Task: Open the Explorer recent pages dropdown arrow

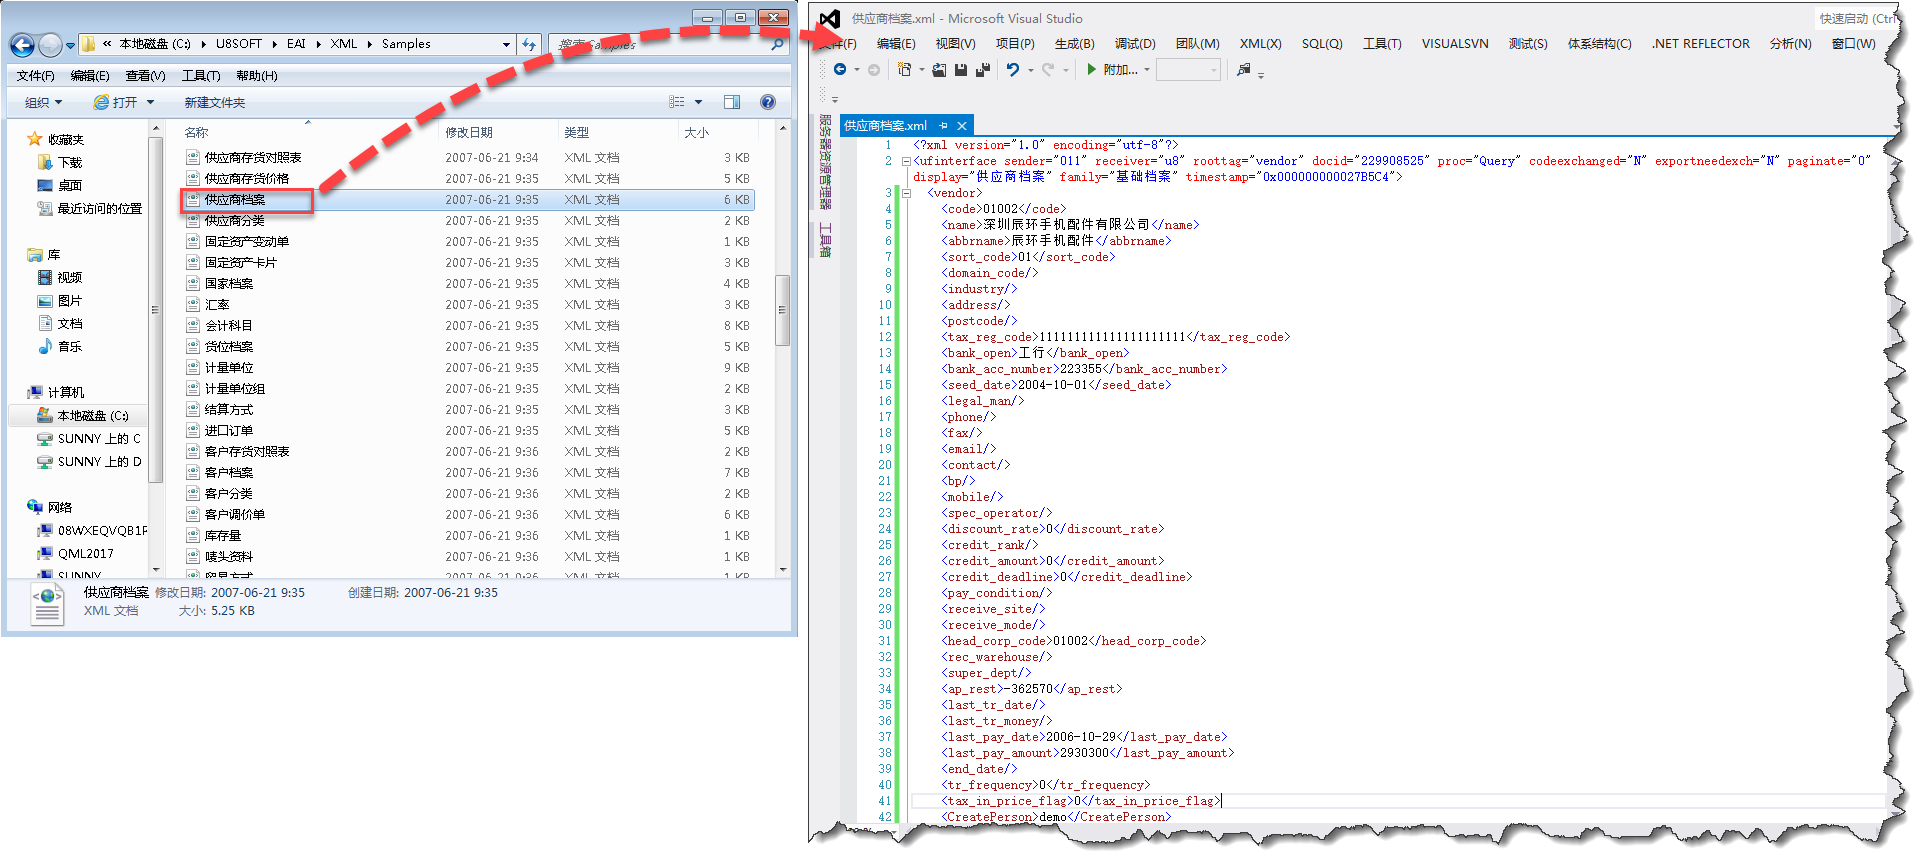Action: [70, 45]
